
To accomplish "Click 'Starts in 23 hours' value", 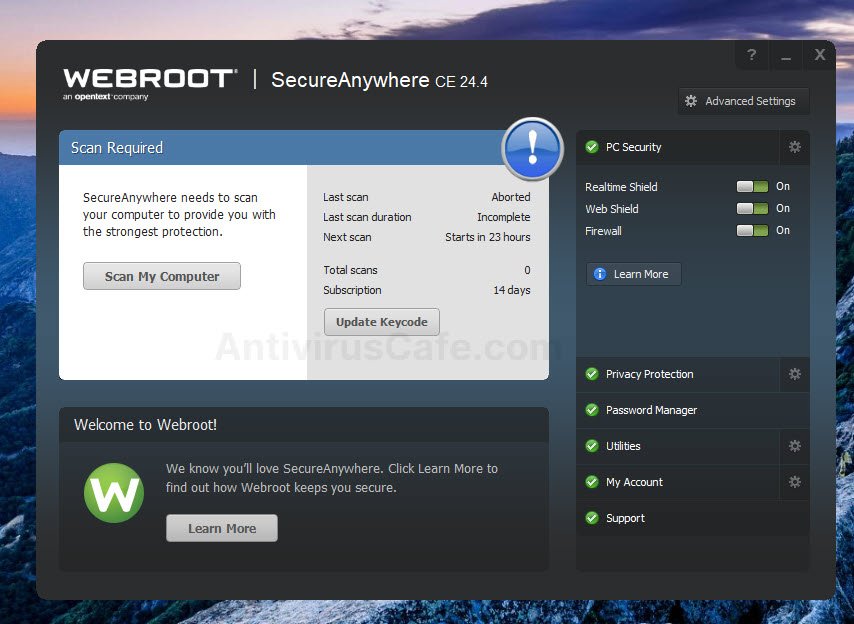I will tap(487, 237).
